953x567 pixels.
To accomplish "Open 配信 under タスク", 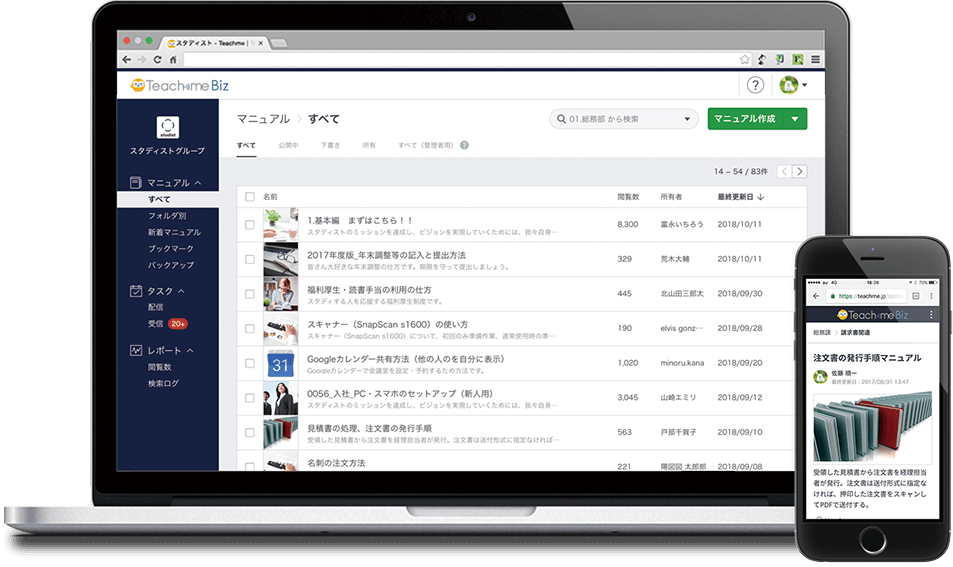I will (155, 308).
